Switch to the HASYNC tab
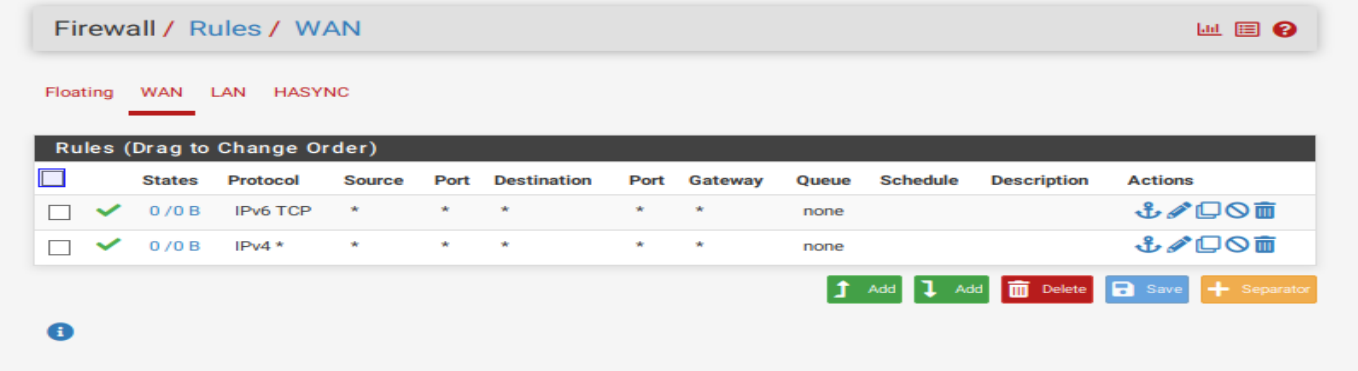Screen dimensions: 1358x371 (x=312, y=92)
